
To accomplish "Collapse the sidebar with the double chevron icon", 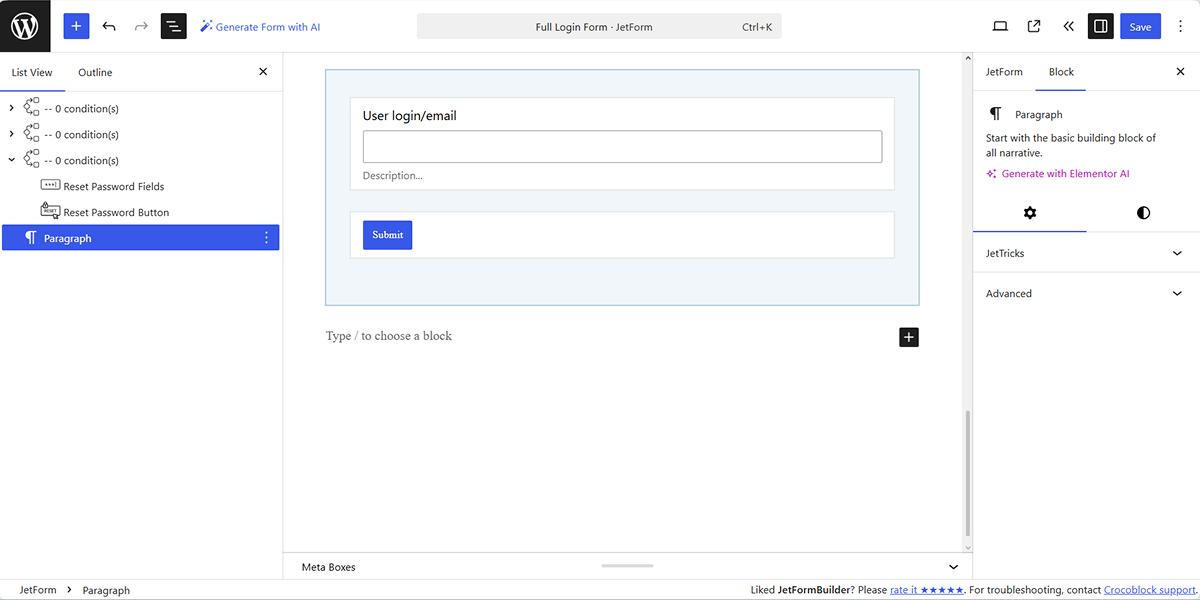I will point(1068,26).
